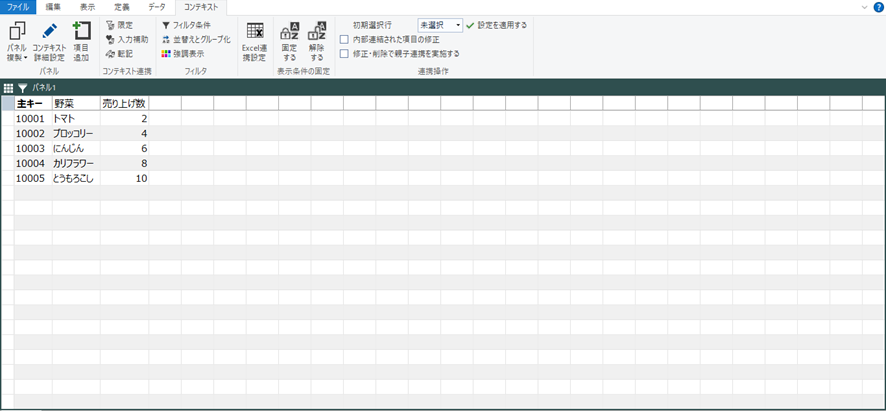Switch to the データ tab
This screenshot has height=411, width=886.
[157, 7]
